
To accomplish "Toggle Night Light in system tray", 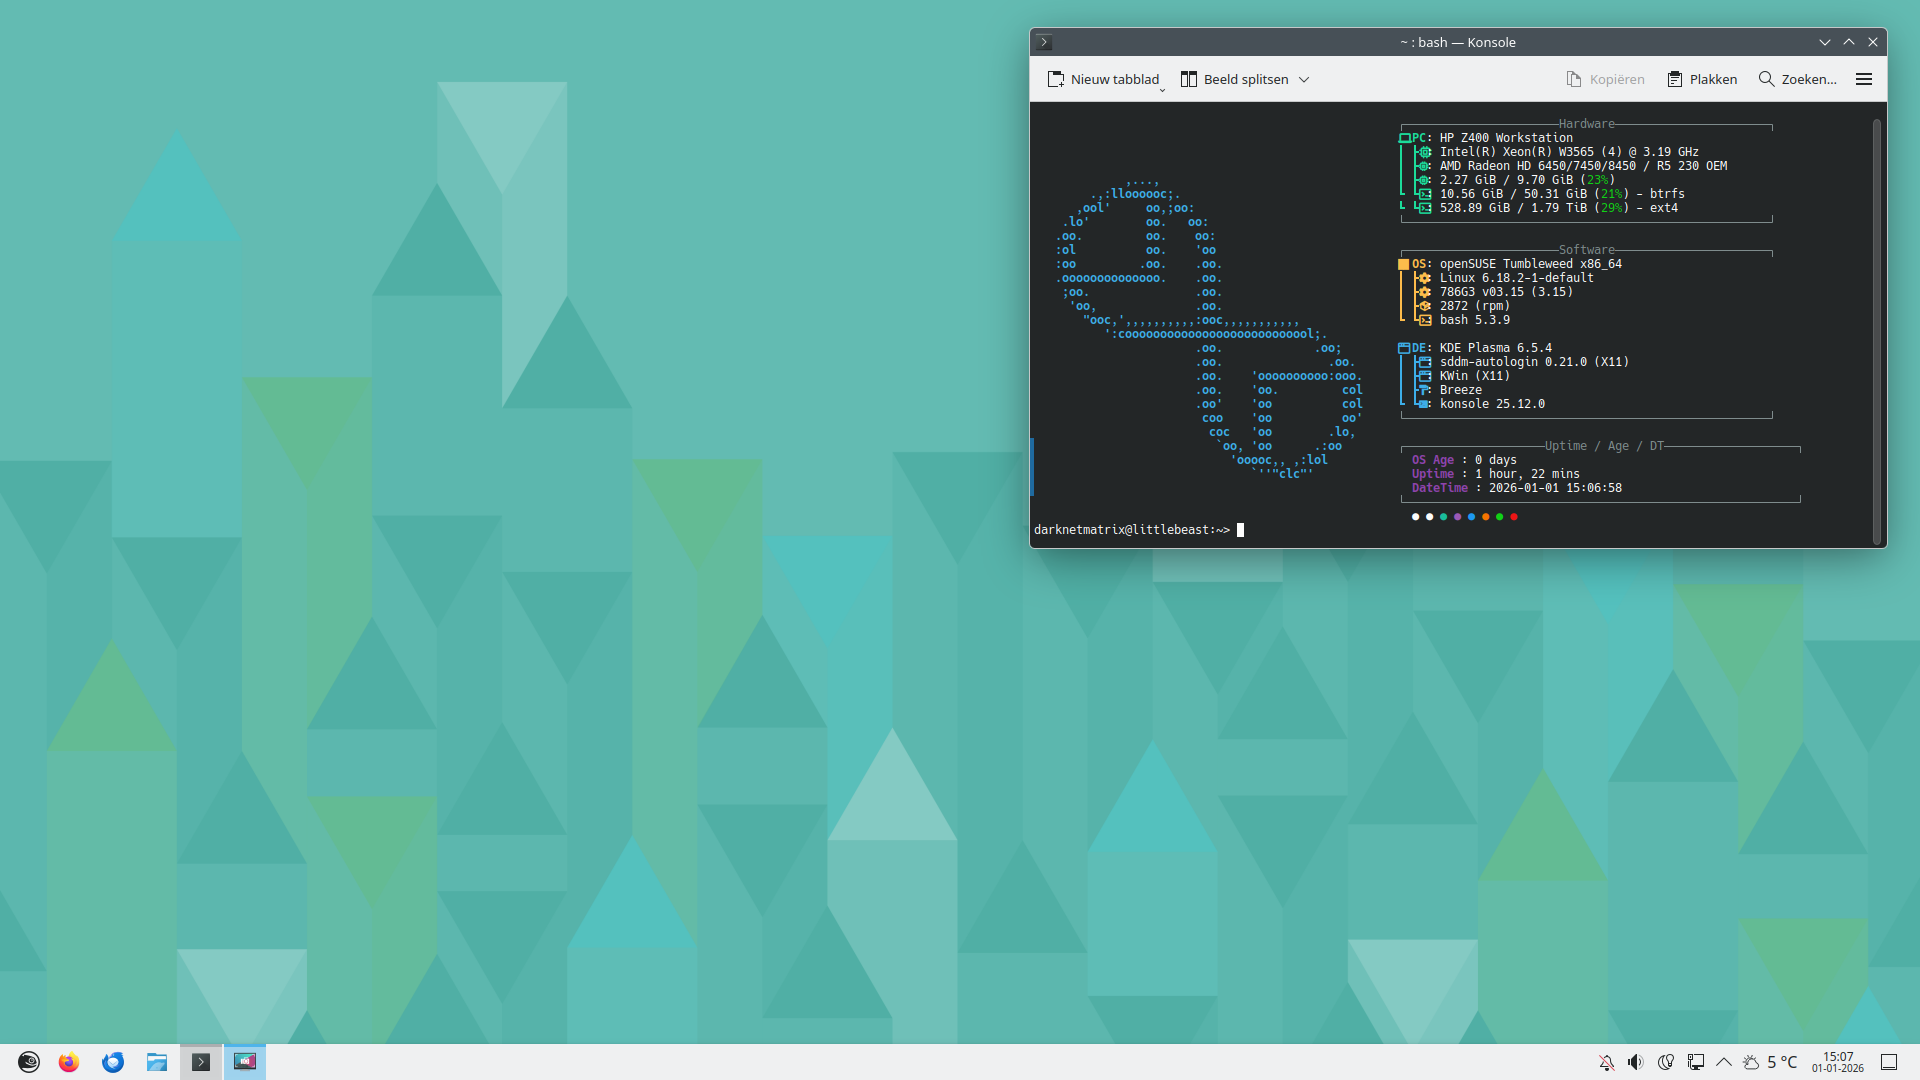I will (1665, 1062).
